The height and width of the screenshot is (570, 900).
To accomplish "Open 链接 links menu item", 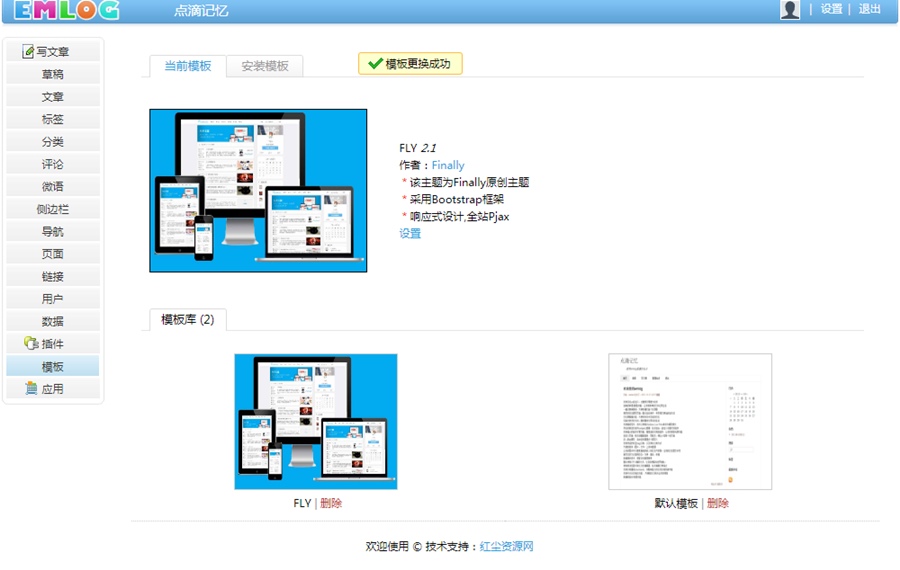I will click(x=53, y=276).
